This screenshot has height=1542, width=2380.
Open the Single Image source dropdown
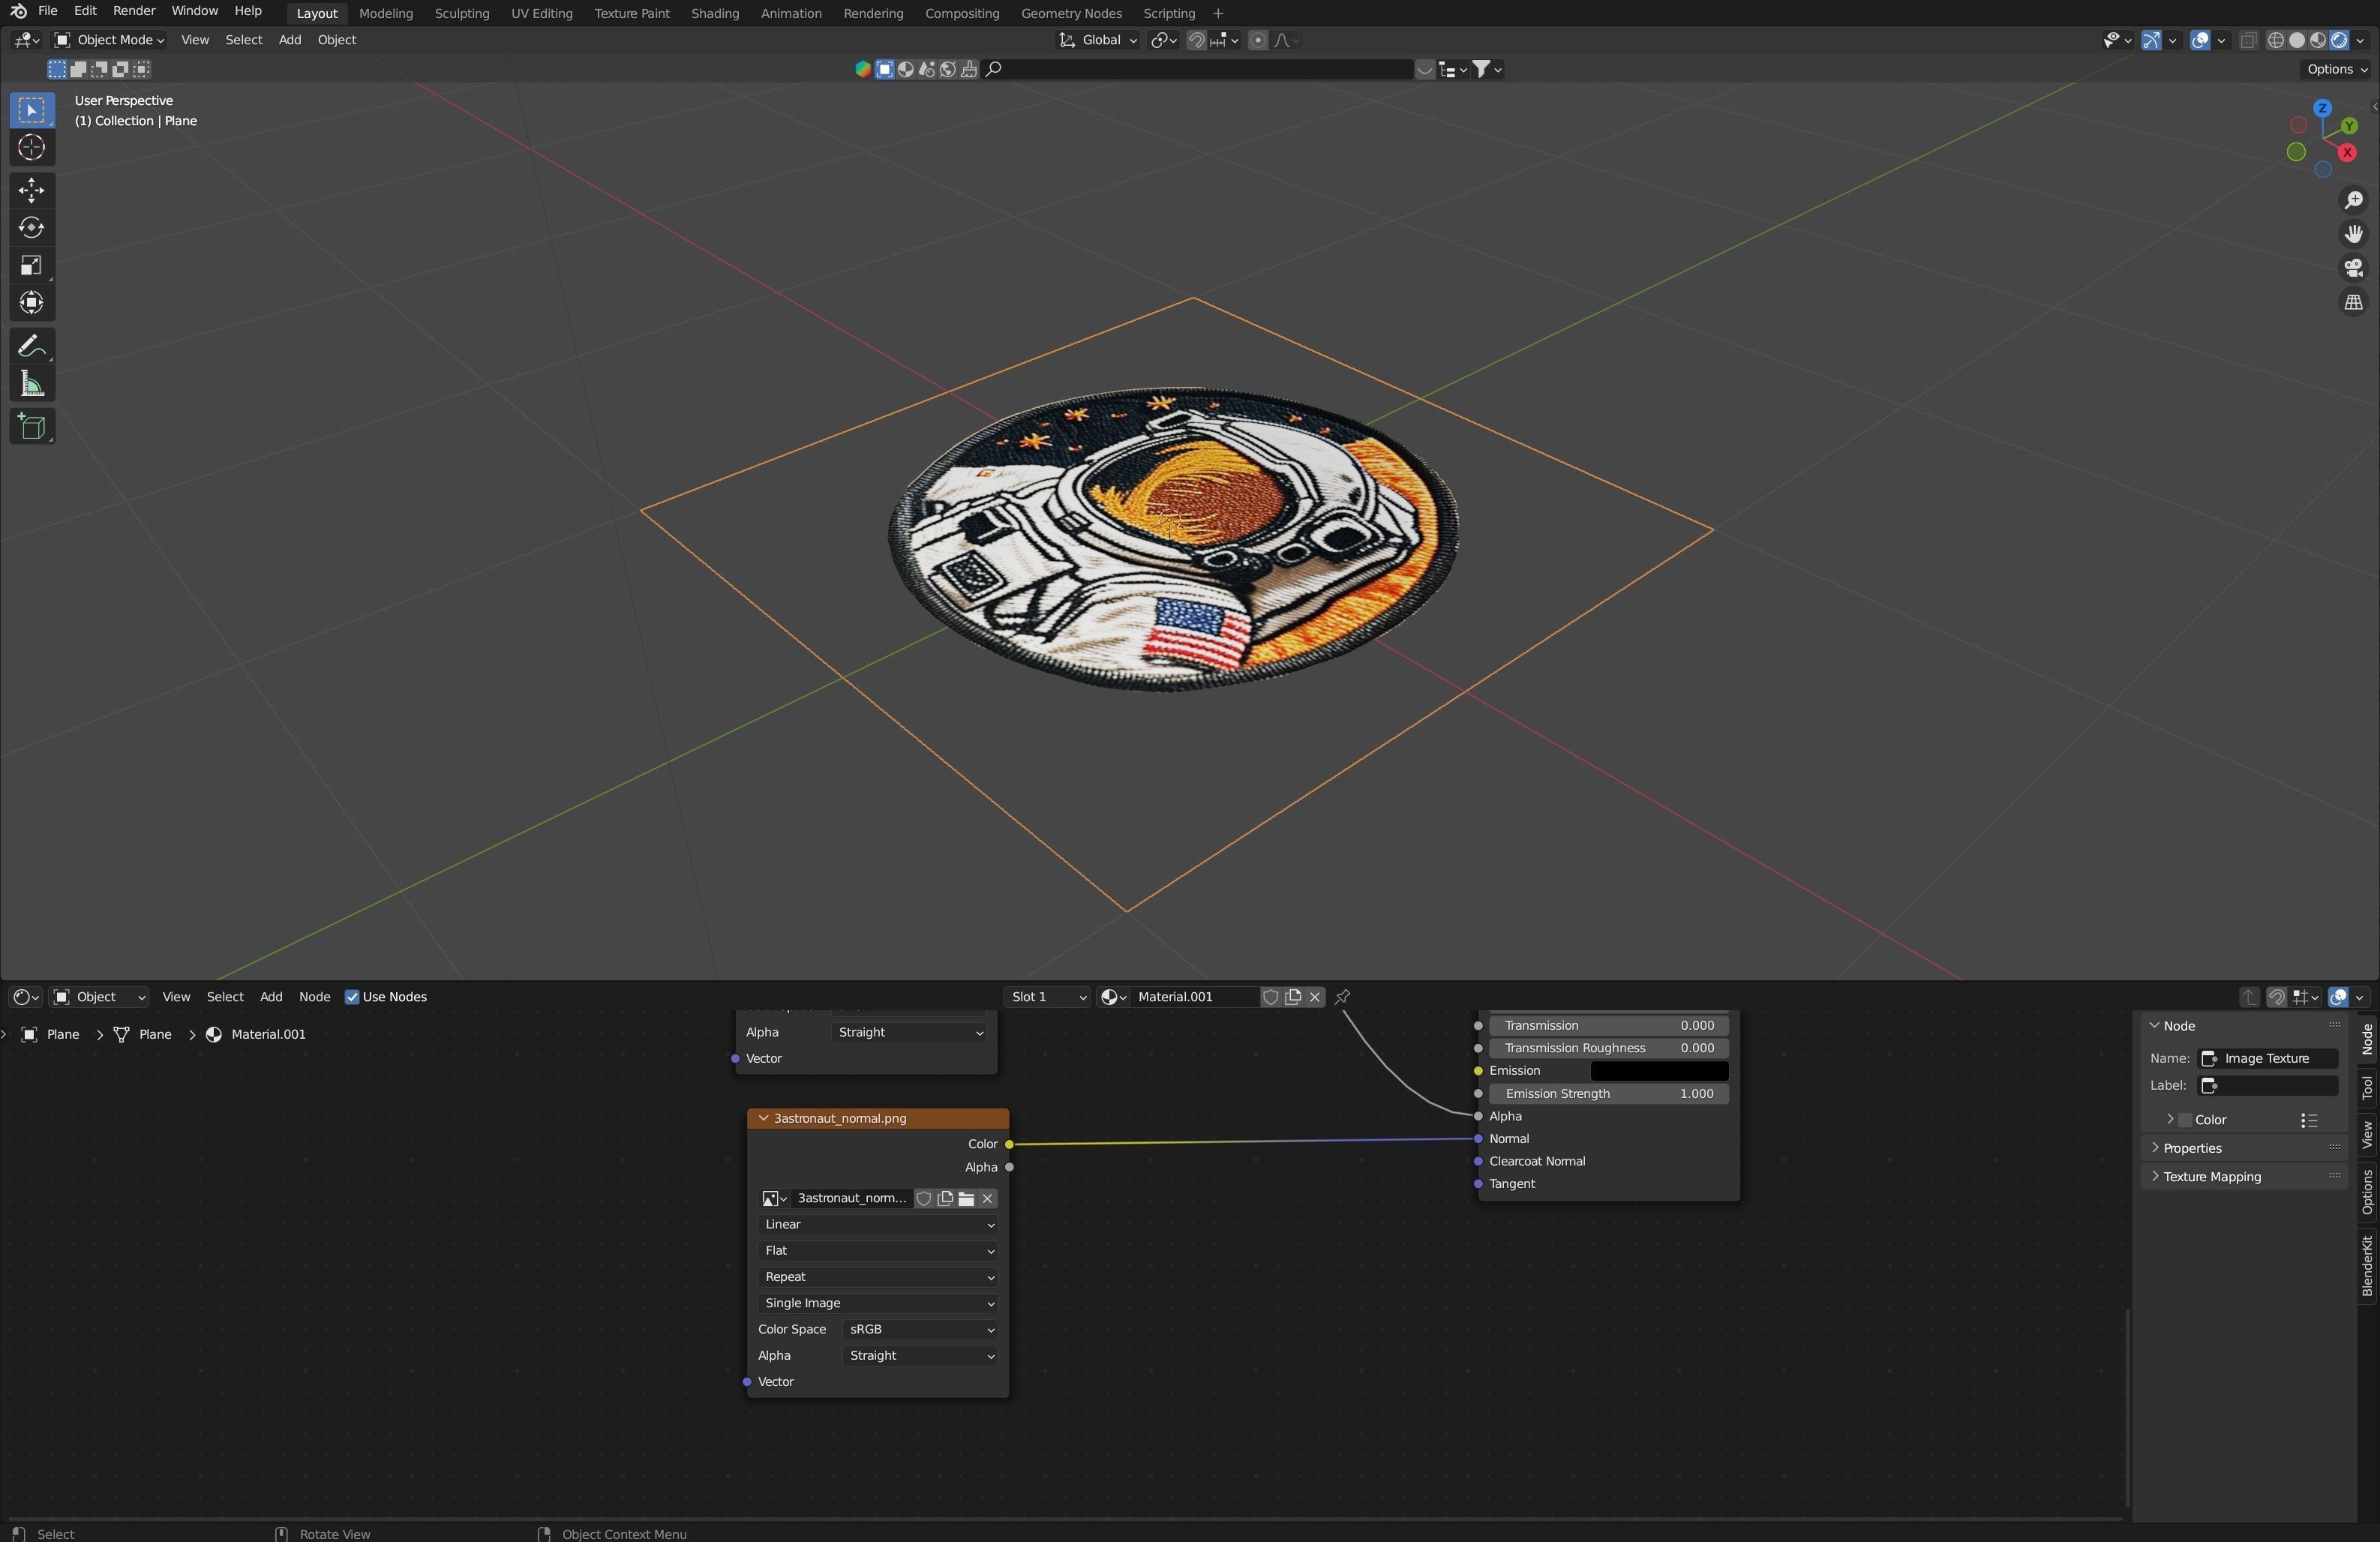coord(877,1303)
